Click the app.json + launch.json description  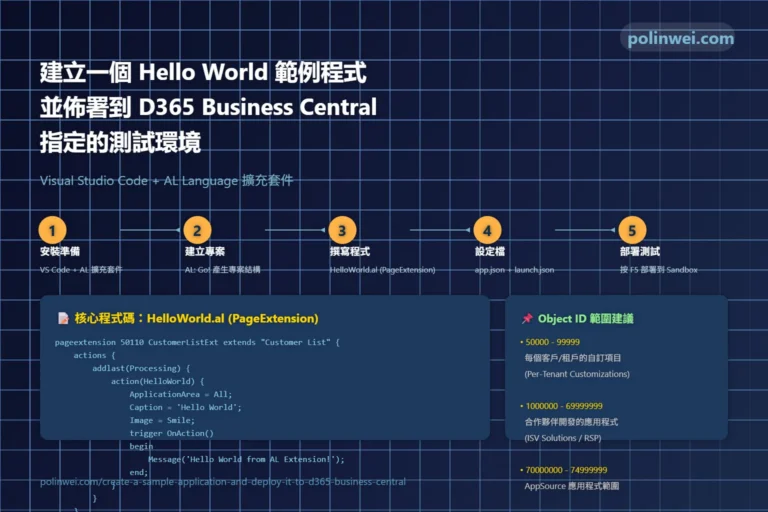point(514,269)
